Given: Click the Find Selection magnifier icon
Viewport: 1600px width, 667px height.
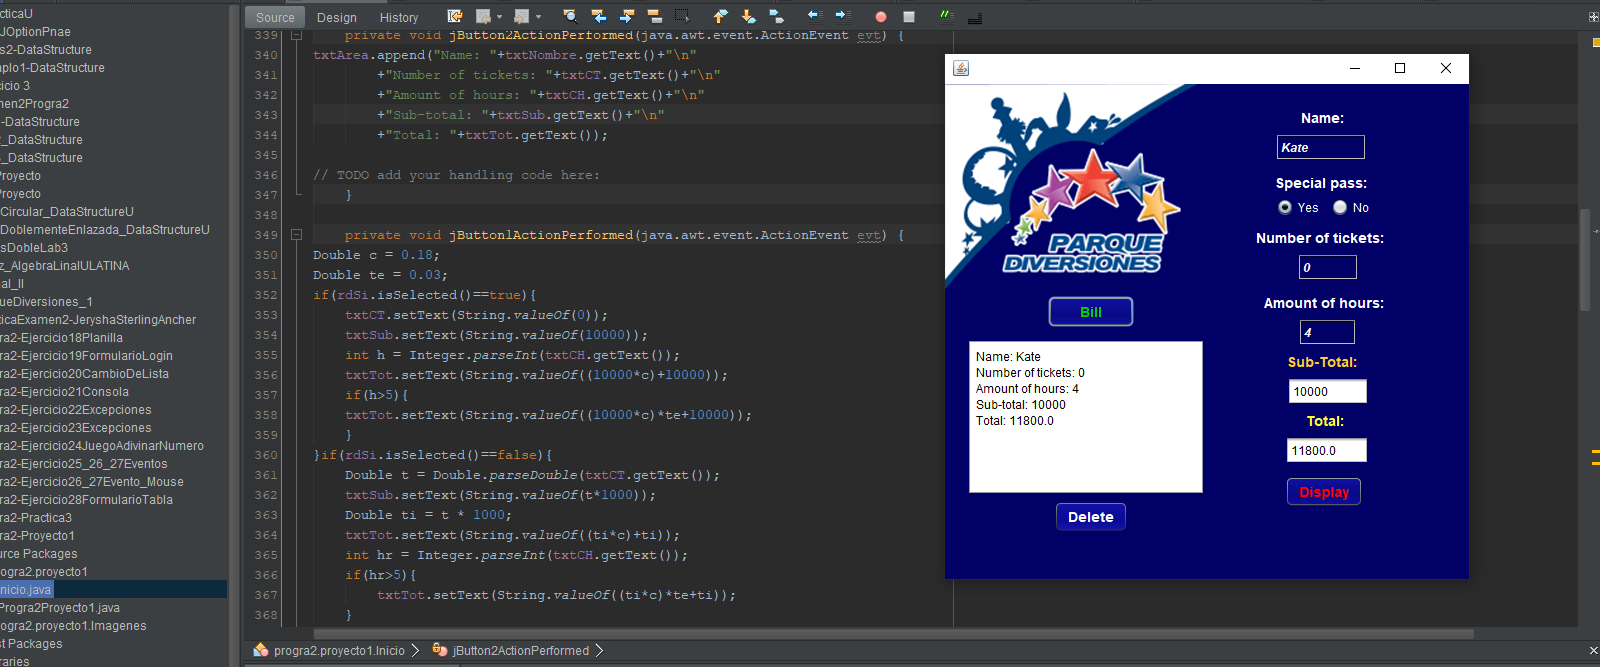Looking at the screenshot, I should pos(570,16).
